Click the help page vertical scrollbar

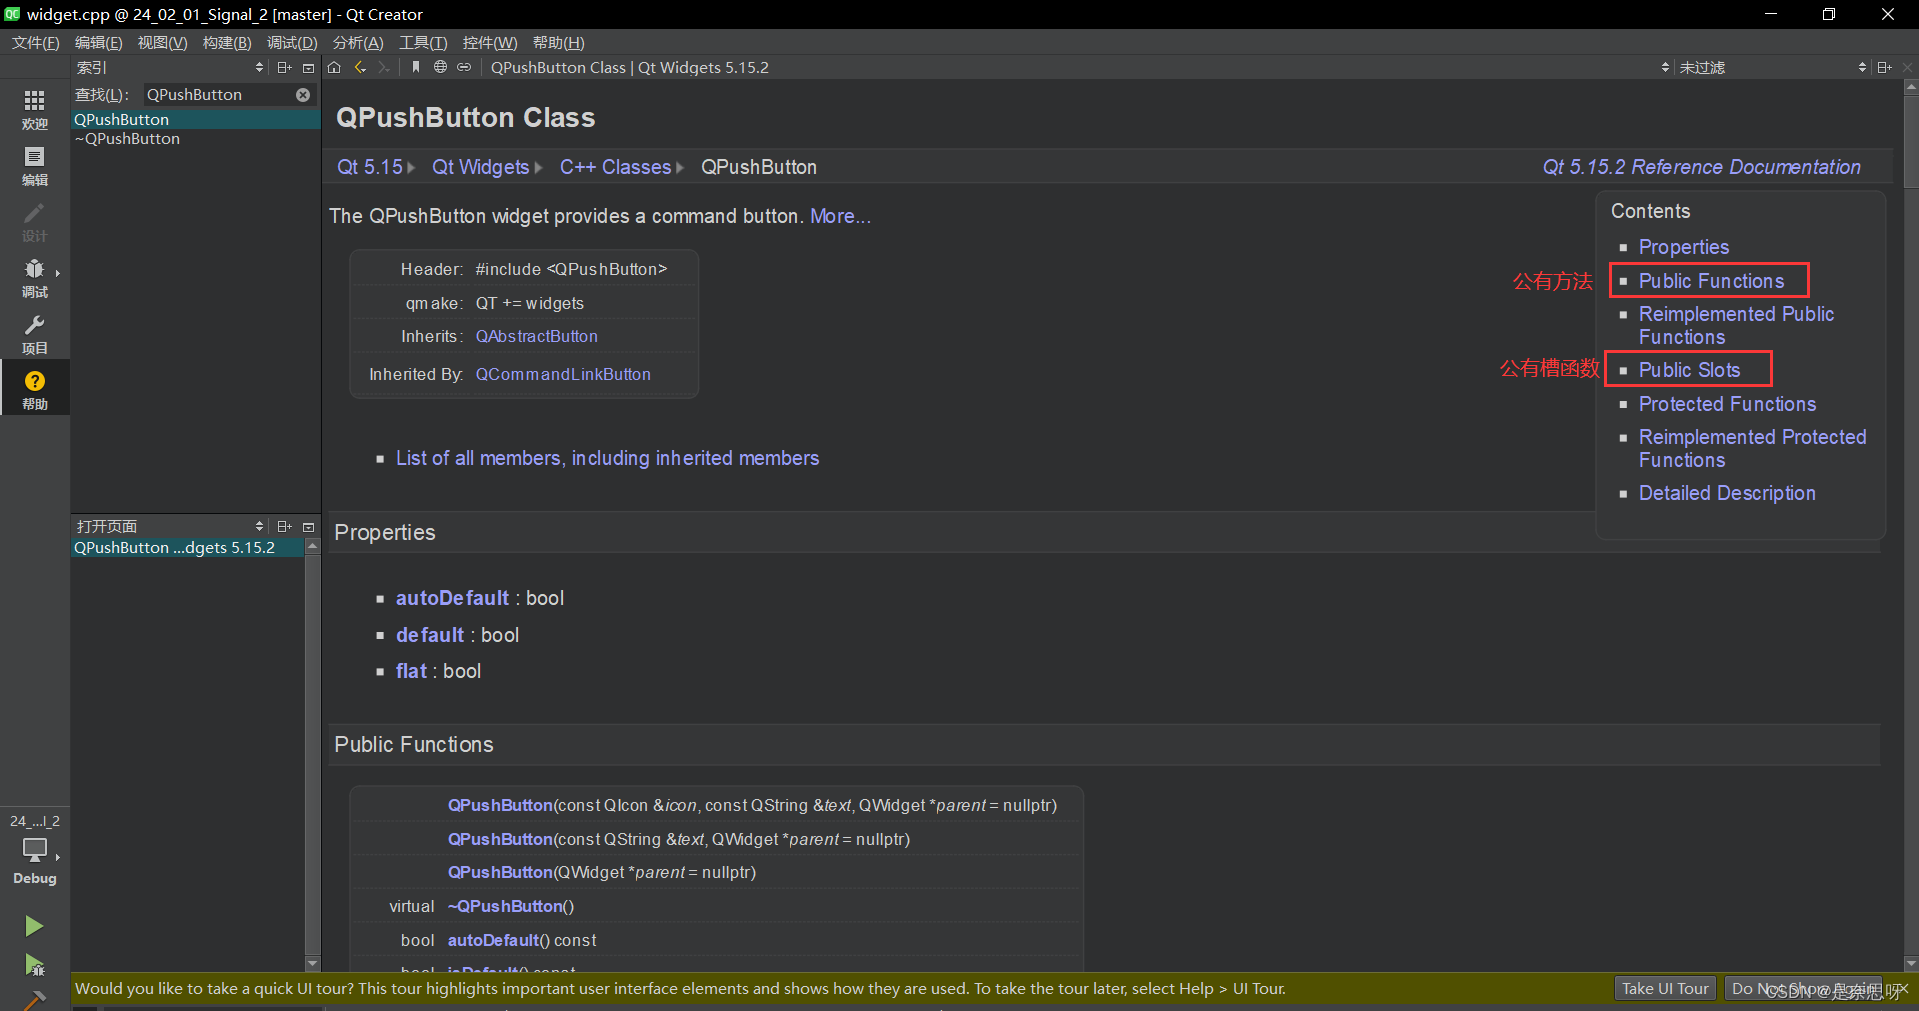point(1911,140)
